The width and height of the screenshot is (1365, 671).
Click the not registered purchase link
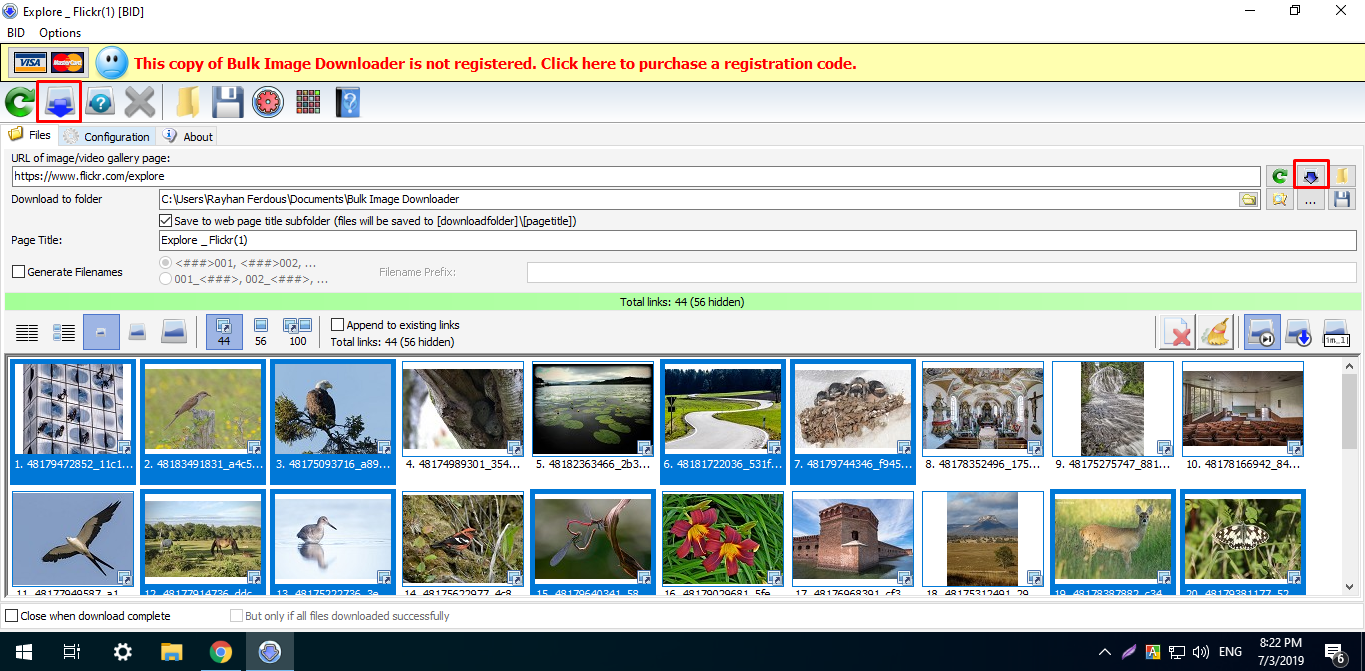click(x=495, y=64)
